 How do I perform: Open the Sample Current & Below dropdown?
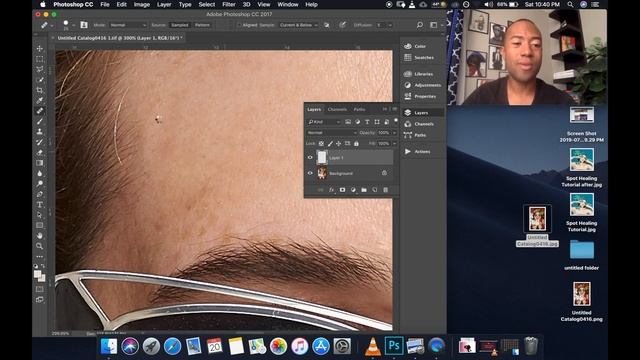(x=298, y=25)
